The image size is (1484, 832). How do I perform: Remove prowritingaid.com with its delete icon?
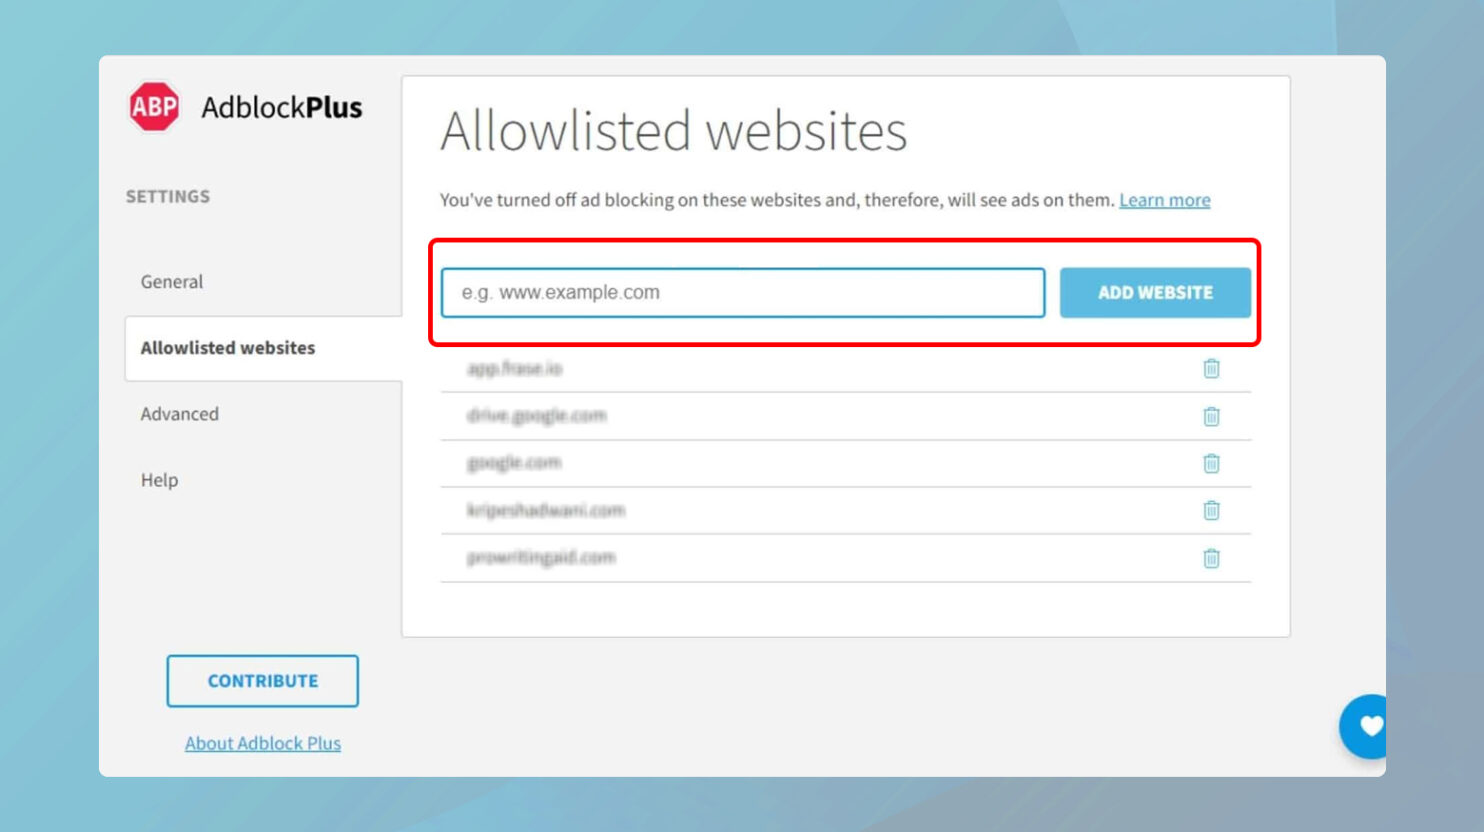(x=1211, y=557)
